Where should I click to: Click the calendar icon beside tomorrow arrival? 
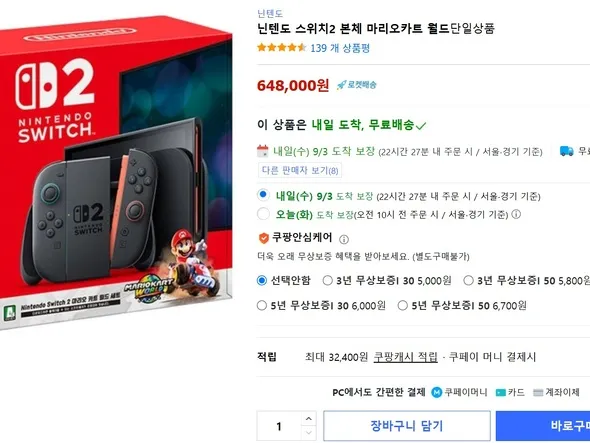(263, 151)
